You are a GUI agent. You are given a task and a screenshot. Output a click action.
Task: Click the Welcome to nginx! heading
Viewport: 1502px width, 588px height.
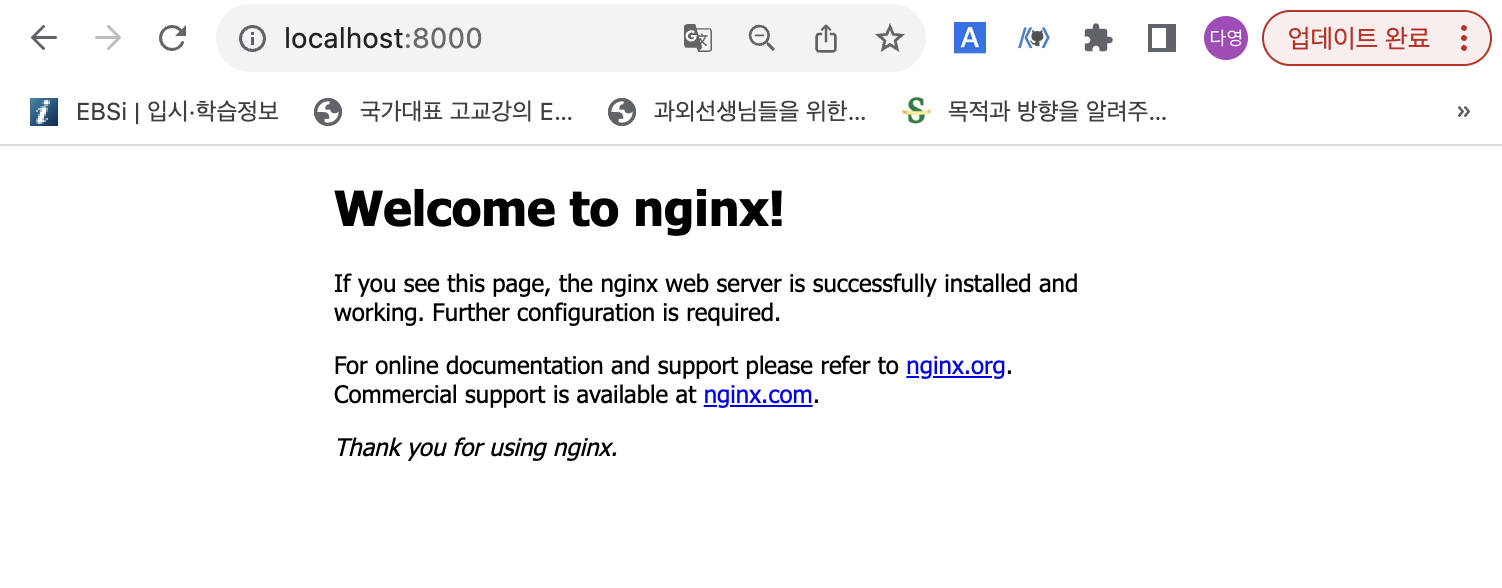pyautogui.click(x=559, y=209)
